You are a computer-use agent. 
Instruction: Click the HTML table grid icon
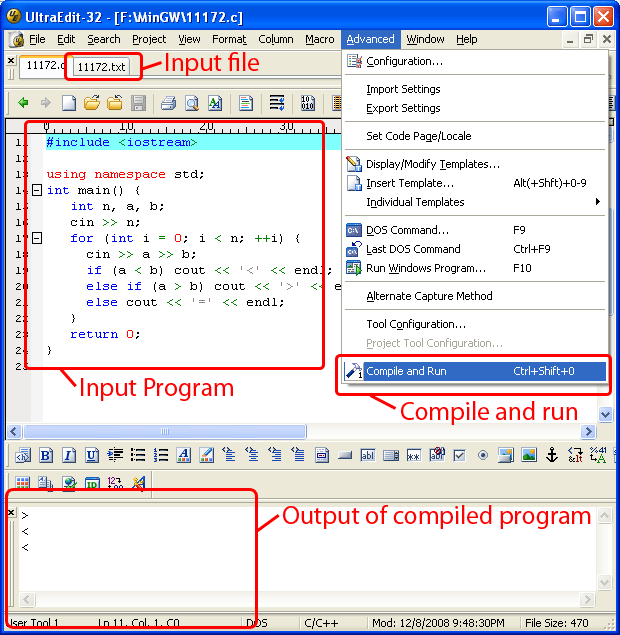[x=23, y=482]
